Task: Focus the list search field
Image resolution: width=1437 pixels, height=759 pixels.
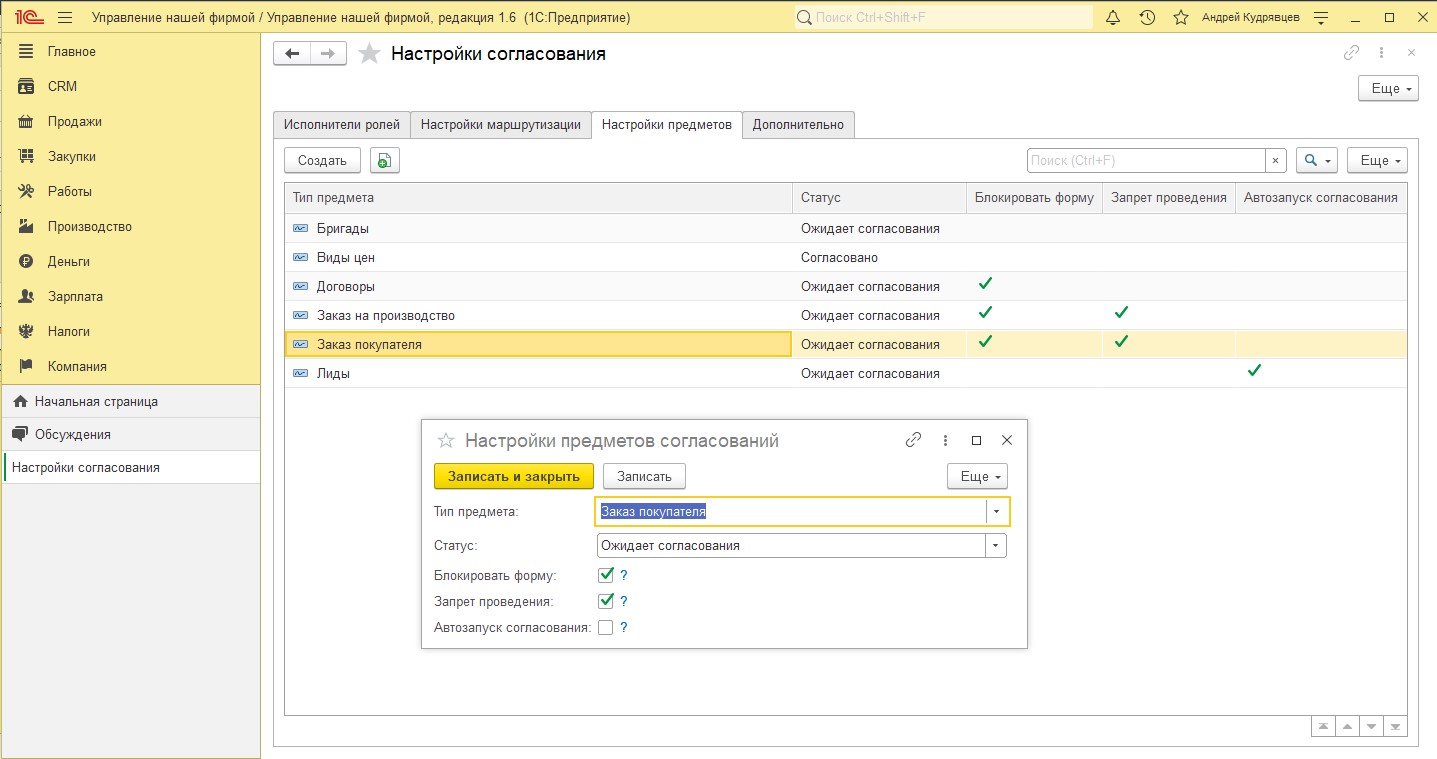Action: click(1146, 160)
